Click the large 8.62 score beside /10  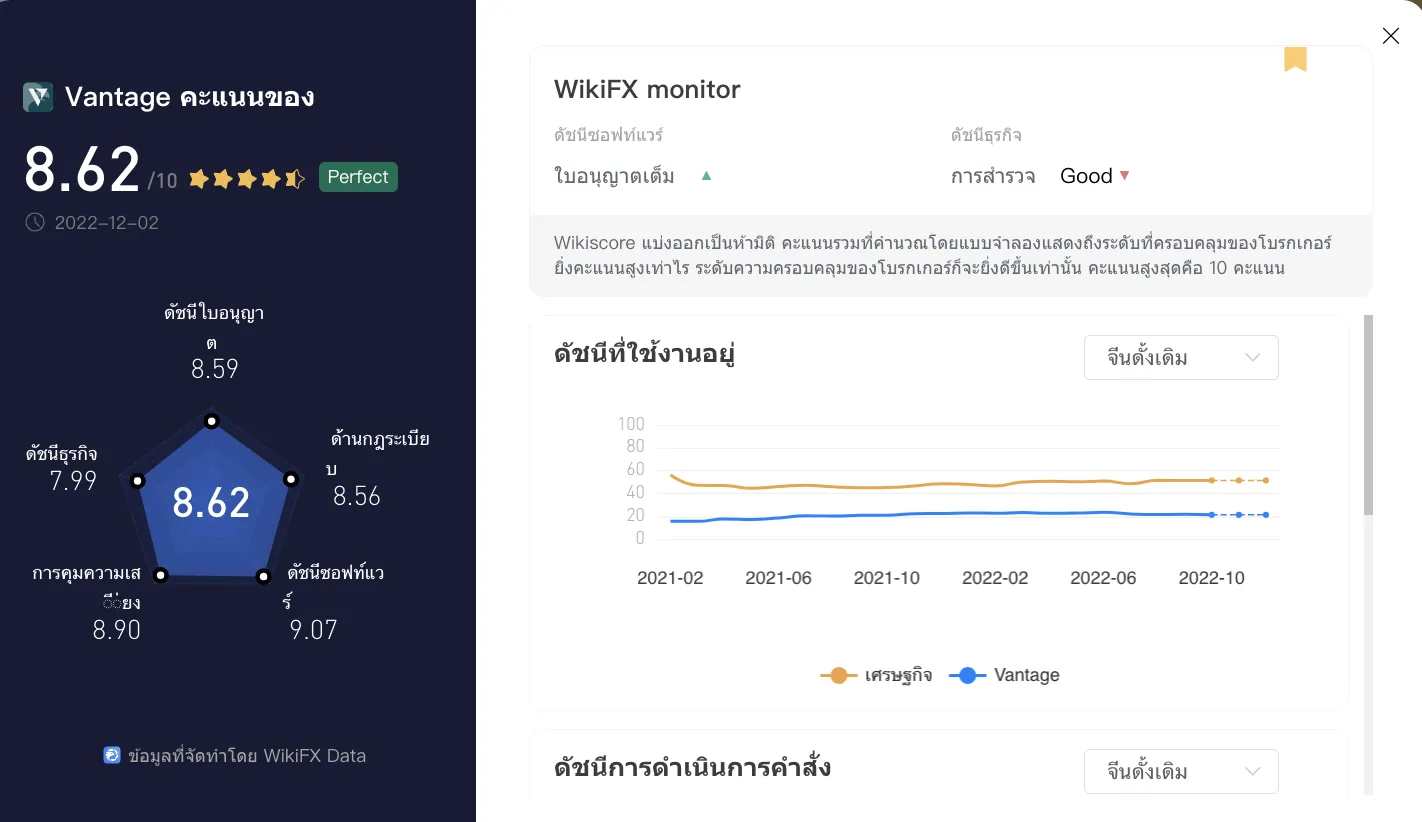click(x=82, y=170)
